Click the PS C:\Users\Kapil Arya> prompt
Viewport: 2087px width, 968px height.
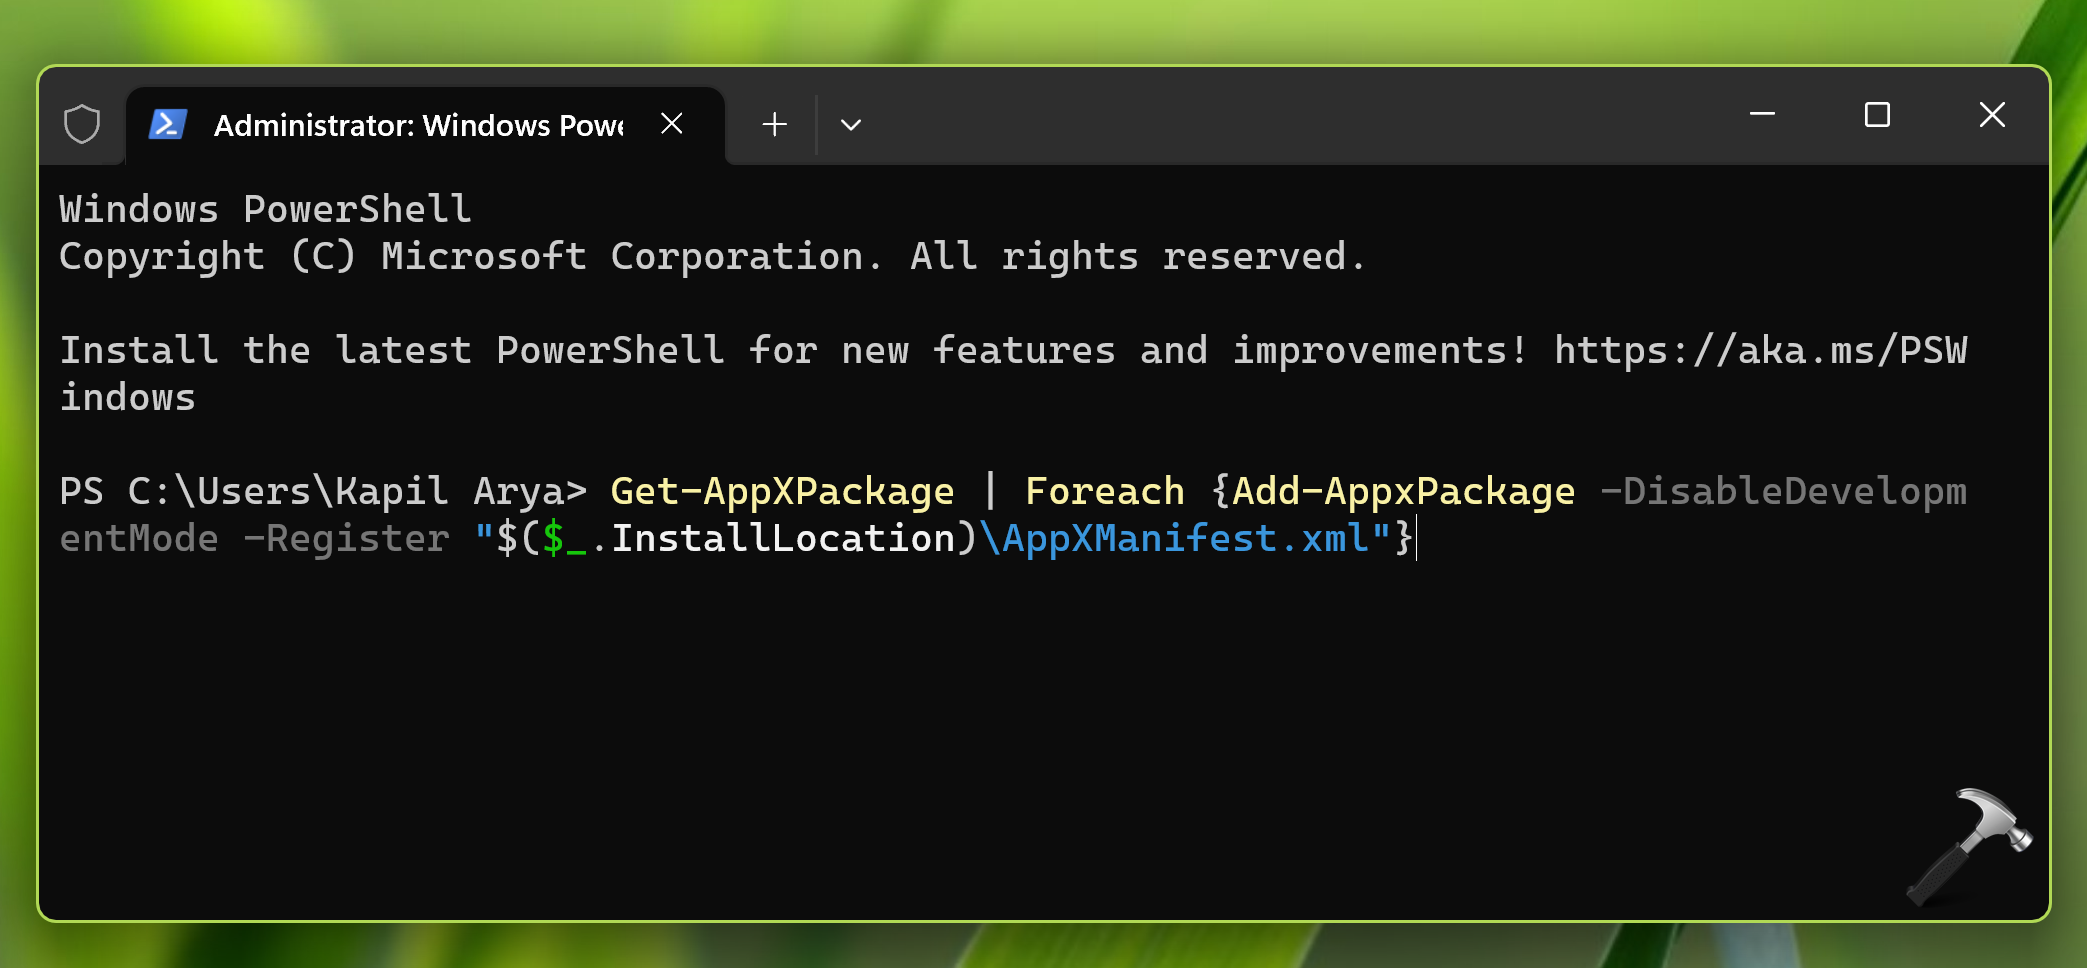tap(322, 492)
